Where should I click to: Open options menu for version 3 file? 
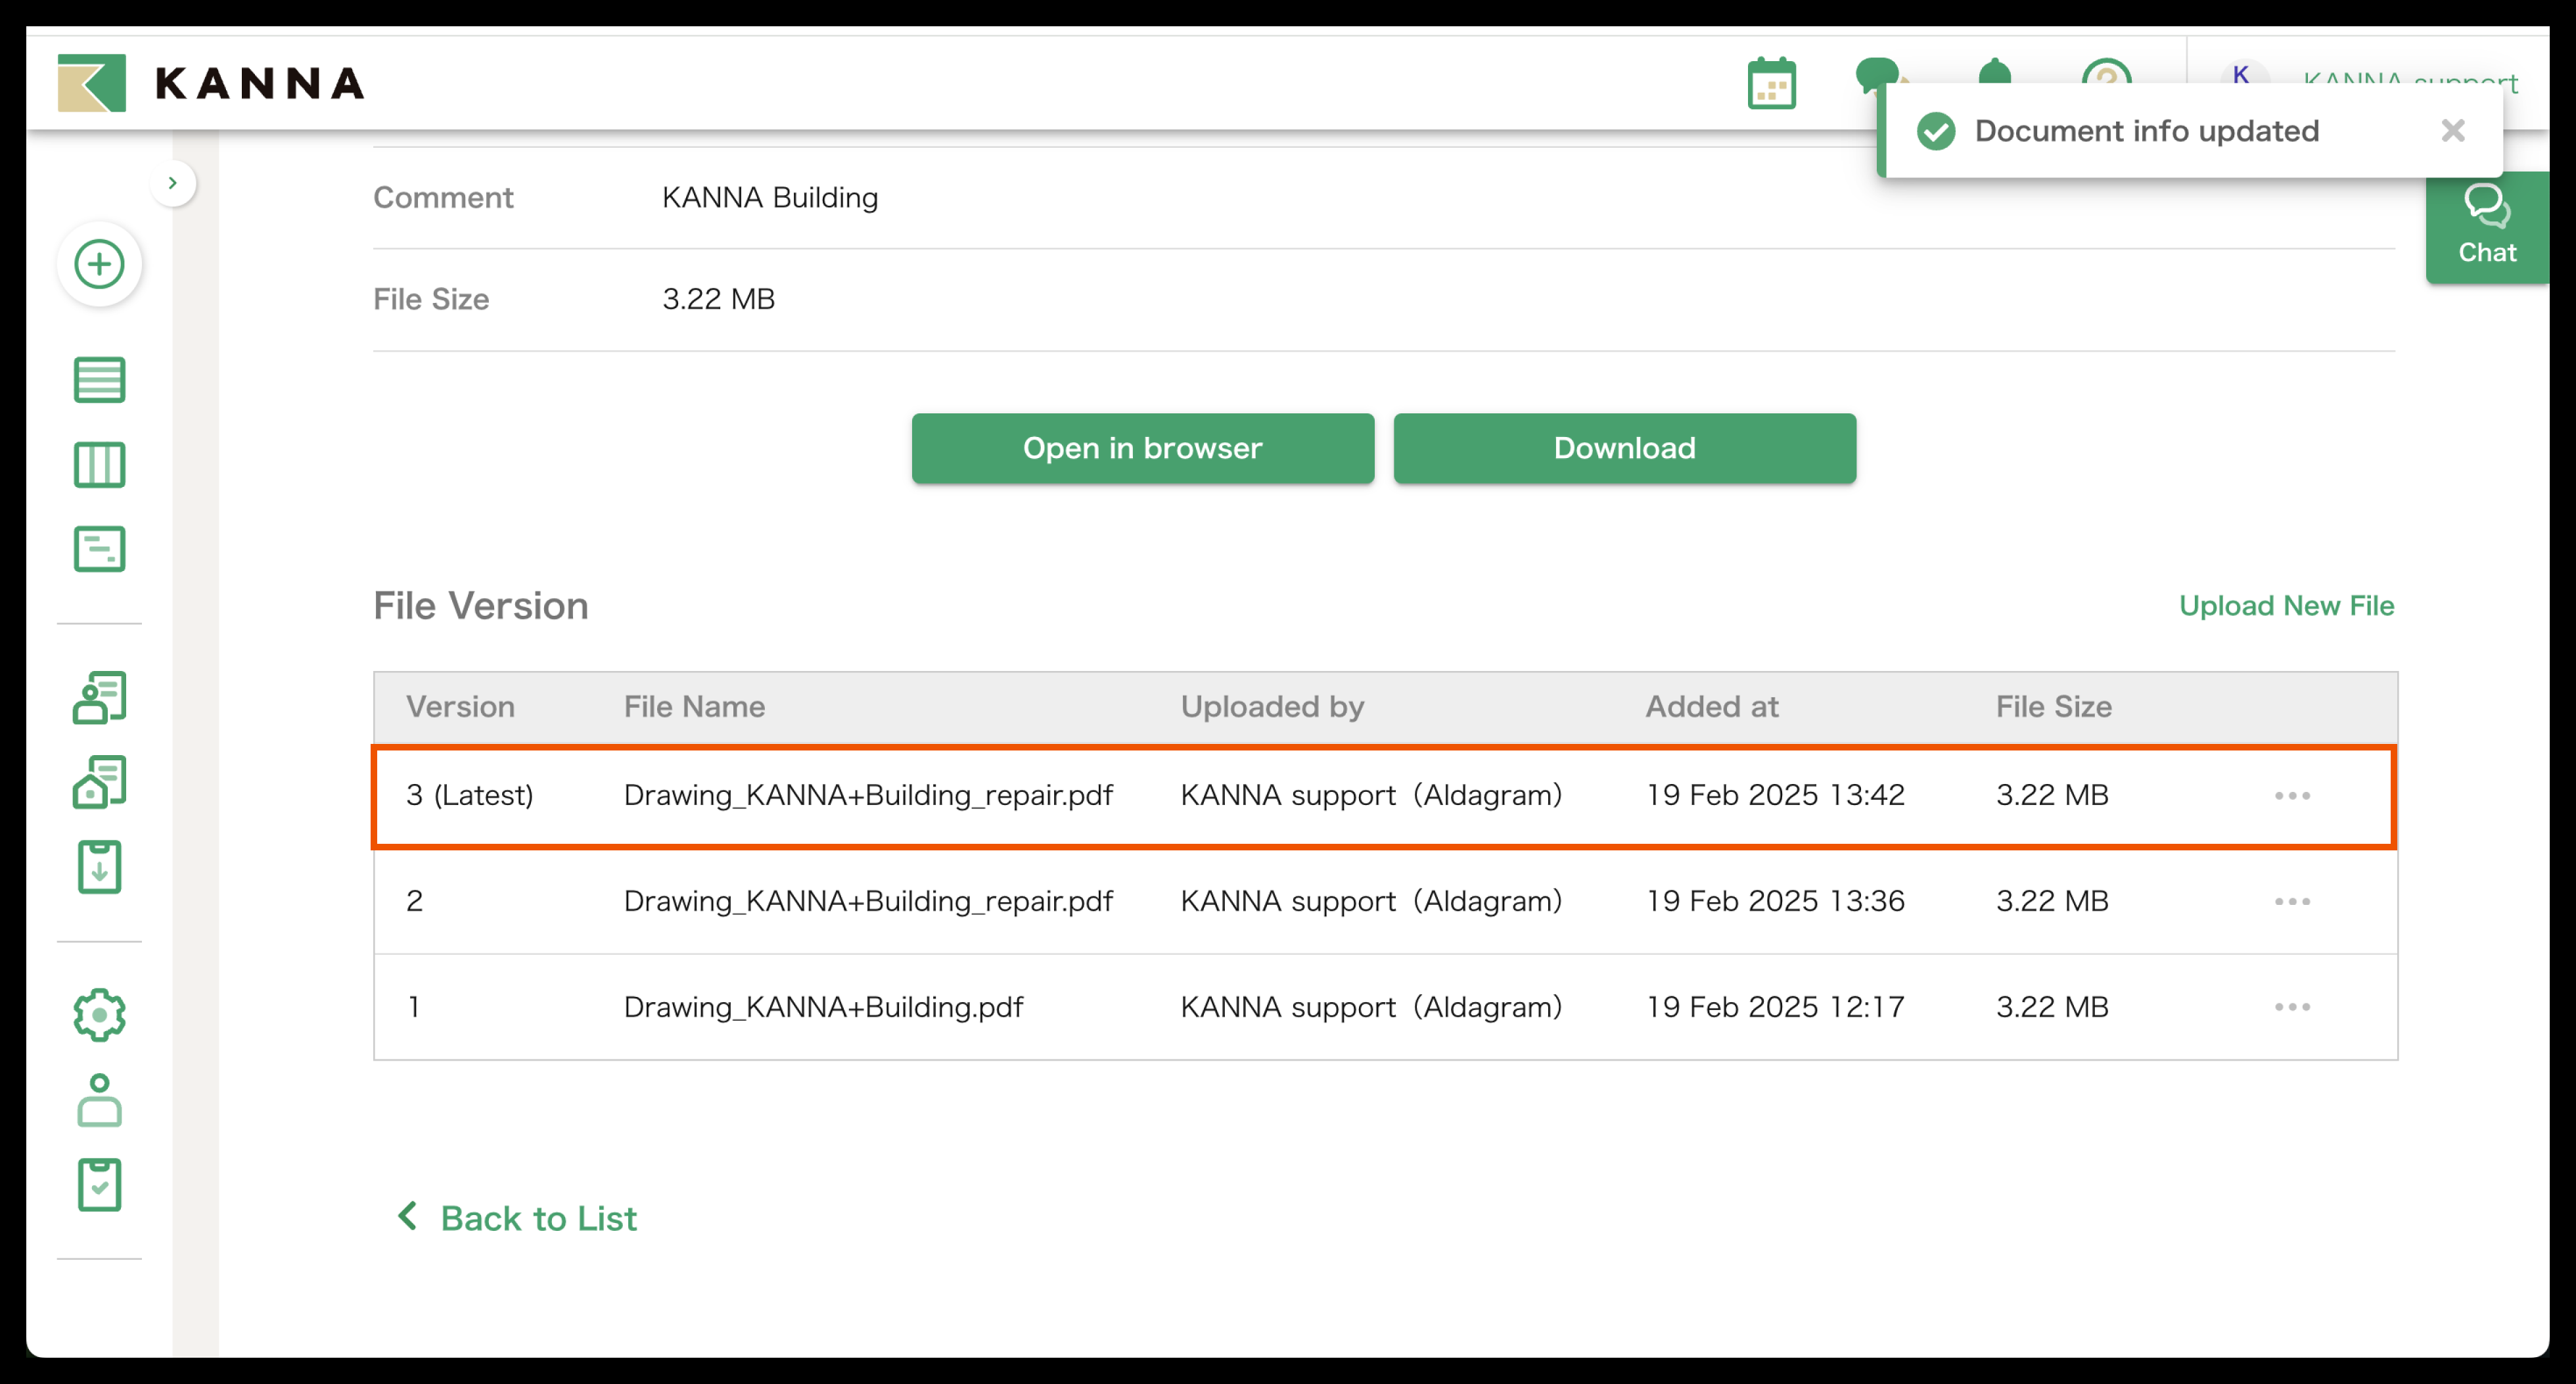(2291, 795)
